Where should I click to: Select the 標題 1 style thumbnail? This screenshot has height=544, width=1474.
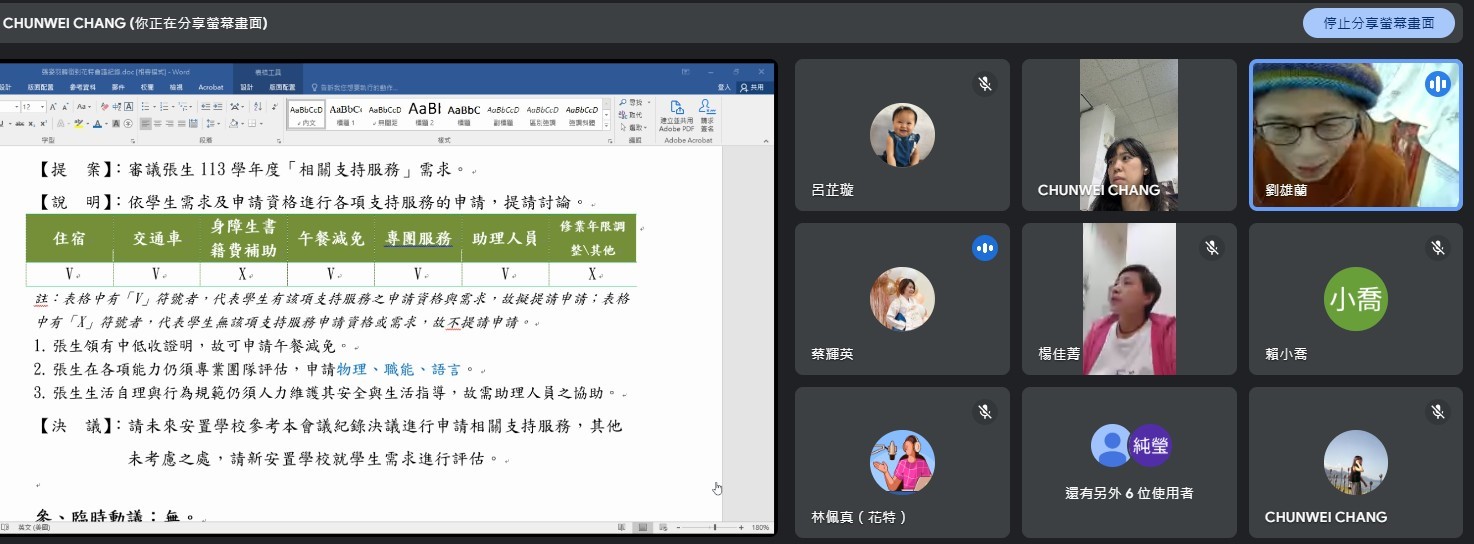345,114
